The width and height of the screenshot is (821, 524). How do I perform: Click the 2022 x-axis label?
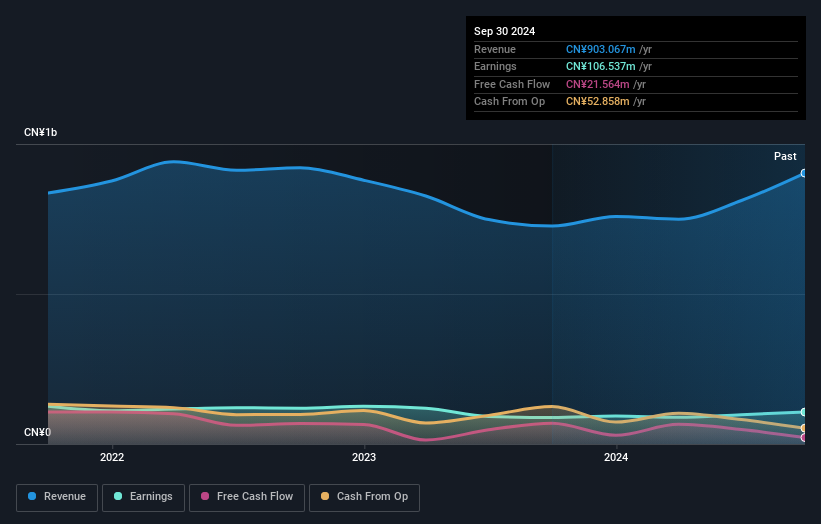[x=112, y=457]
